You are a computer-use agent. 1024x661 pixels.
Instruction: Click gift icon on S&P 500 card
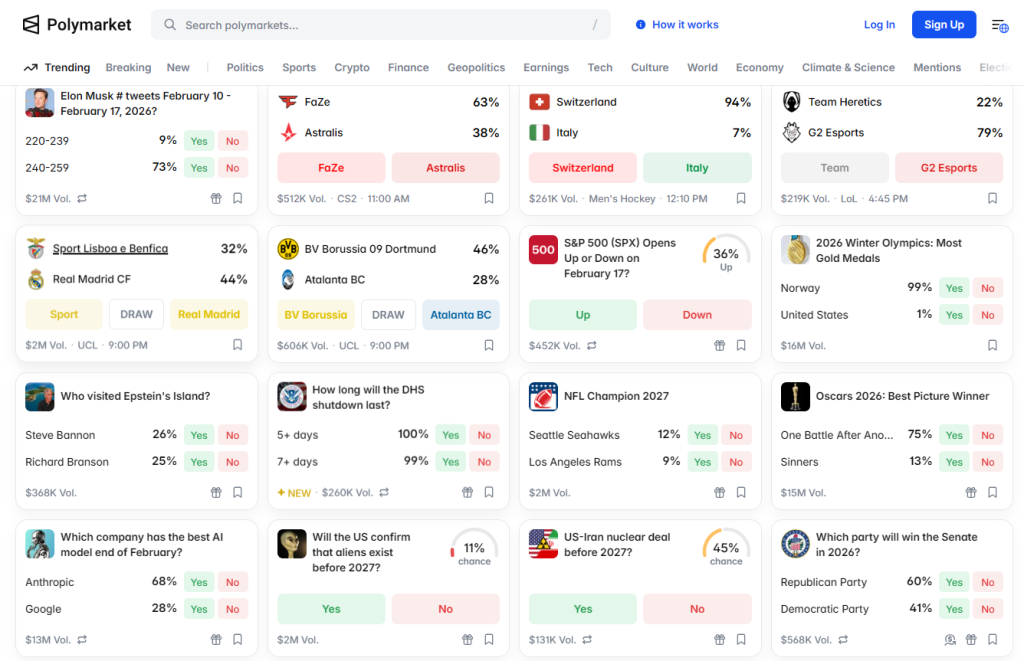tap(720, 345)
